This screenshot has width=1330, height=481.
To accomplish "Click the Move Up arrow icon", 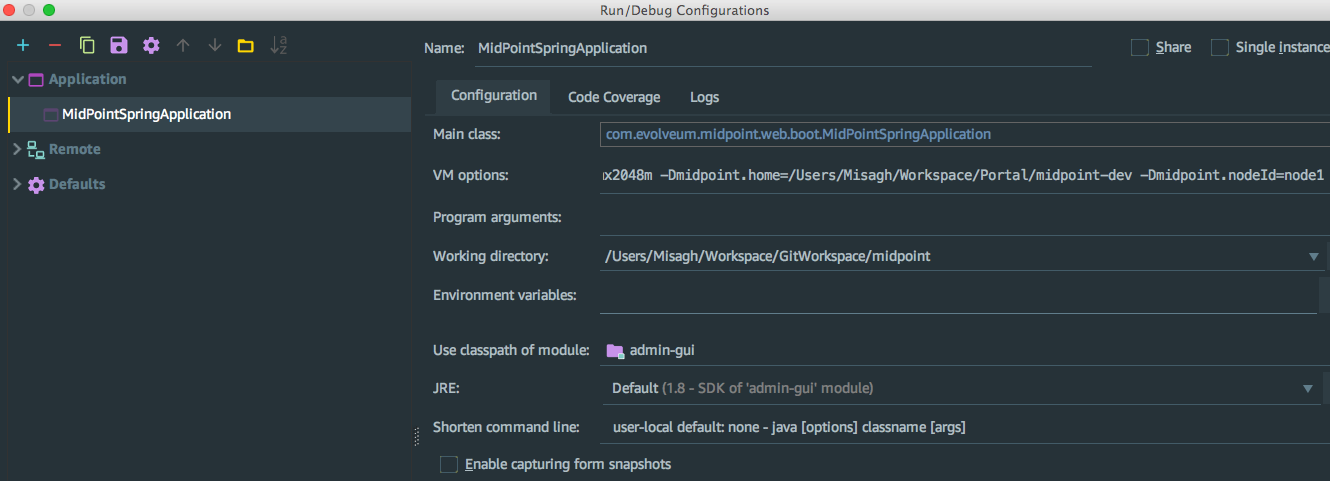I will [x=183, y=45].
